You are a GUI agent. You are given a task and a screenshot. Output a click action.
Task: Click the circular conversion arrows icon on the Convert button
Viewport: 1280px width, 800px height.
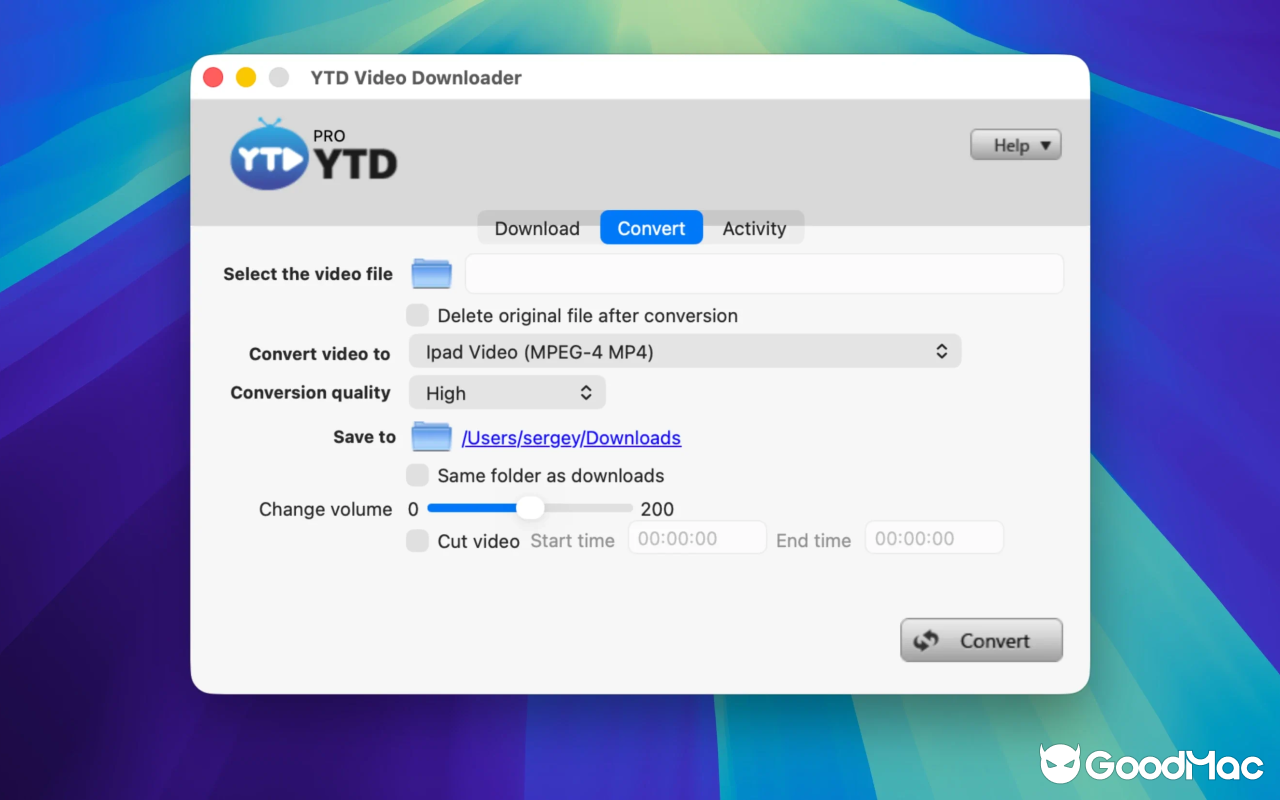[925, 640]
